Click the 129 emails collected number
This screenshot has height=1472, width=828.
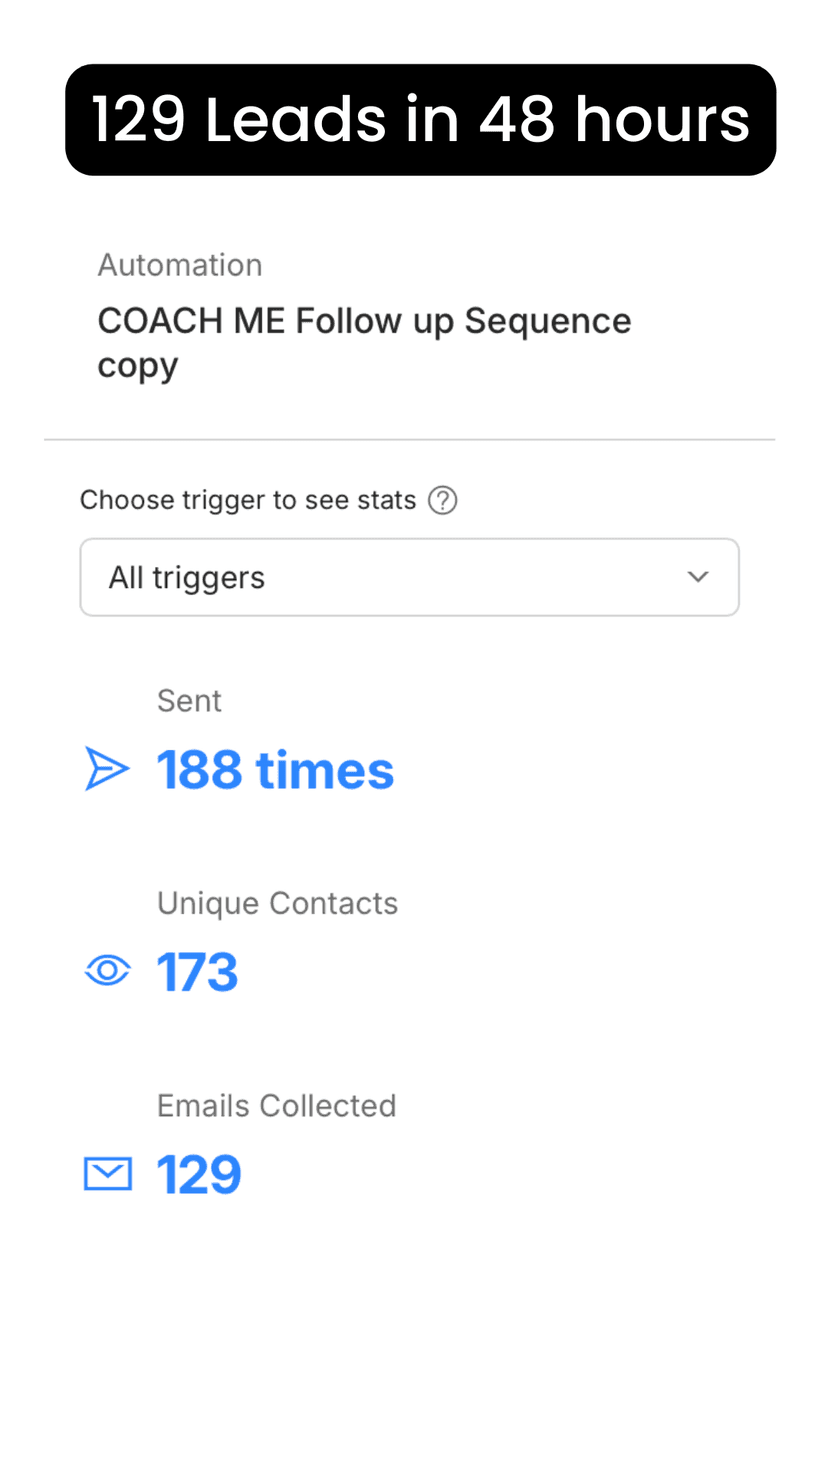pos(199,1174)
